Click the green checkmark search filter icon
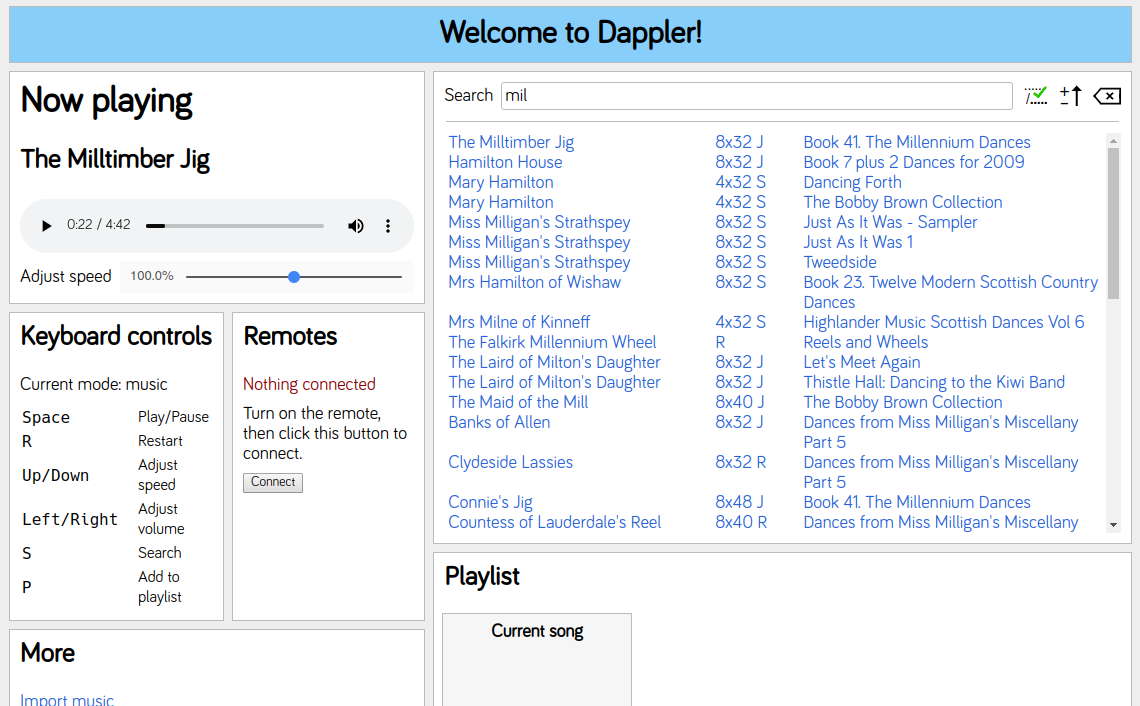Viewport: 1140px width, 706px height. coord(1036,96)
